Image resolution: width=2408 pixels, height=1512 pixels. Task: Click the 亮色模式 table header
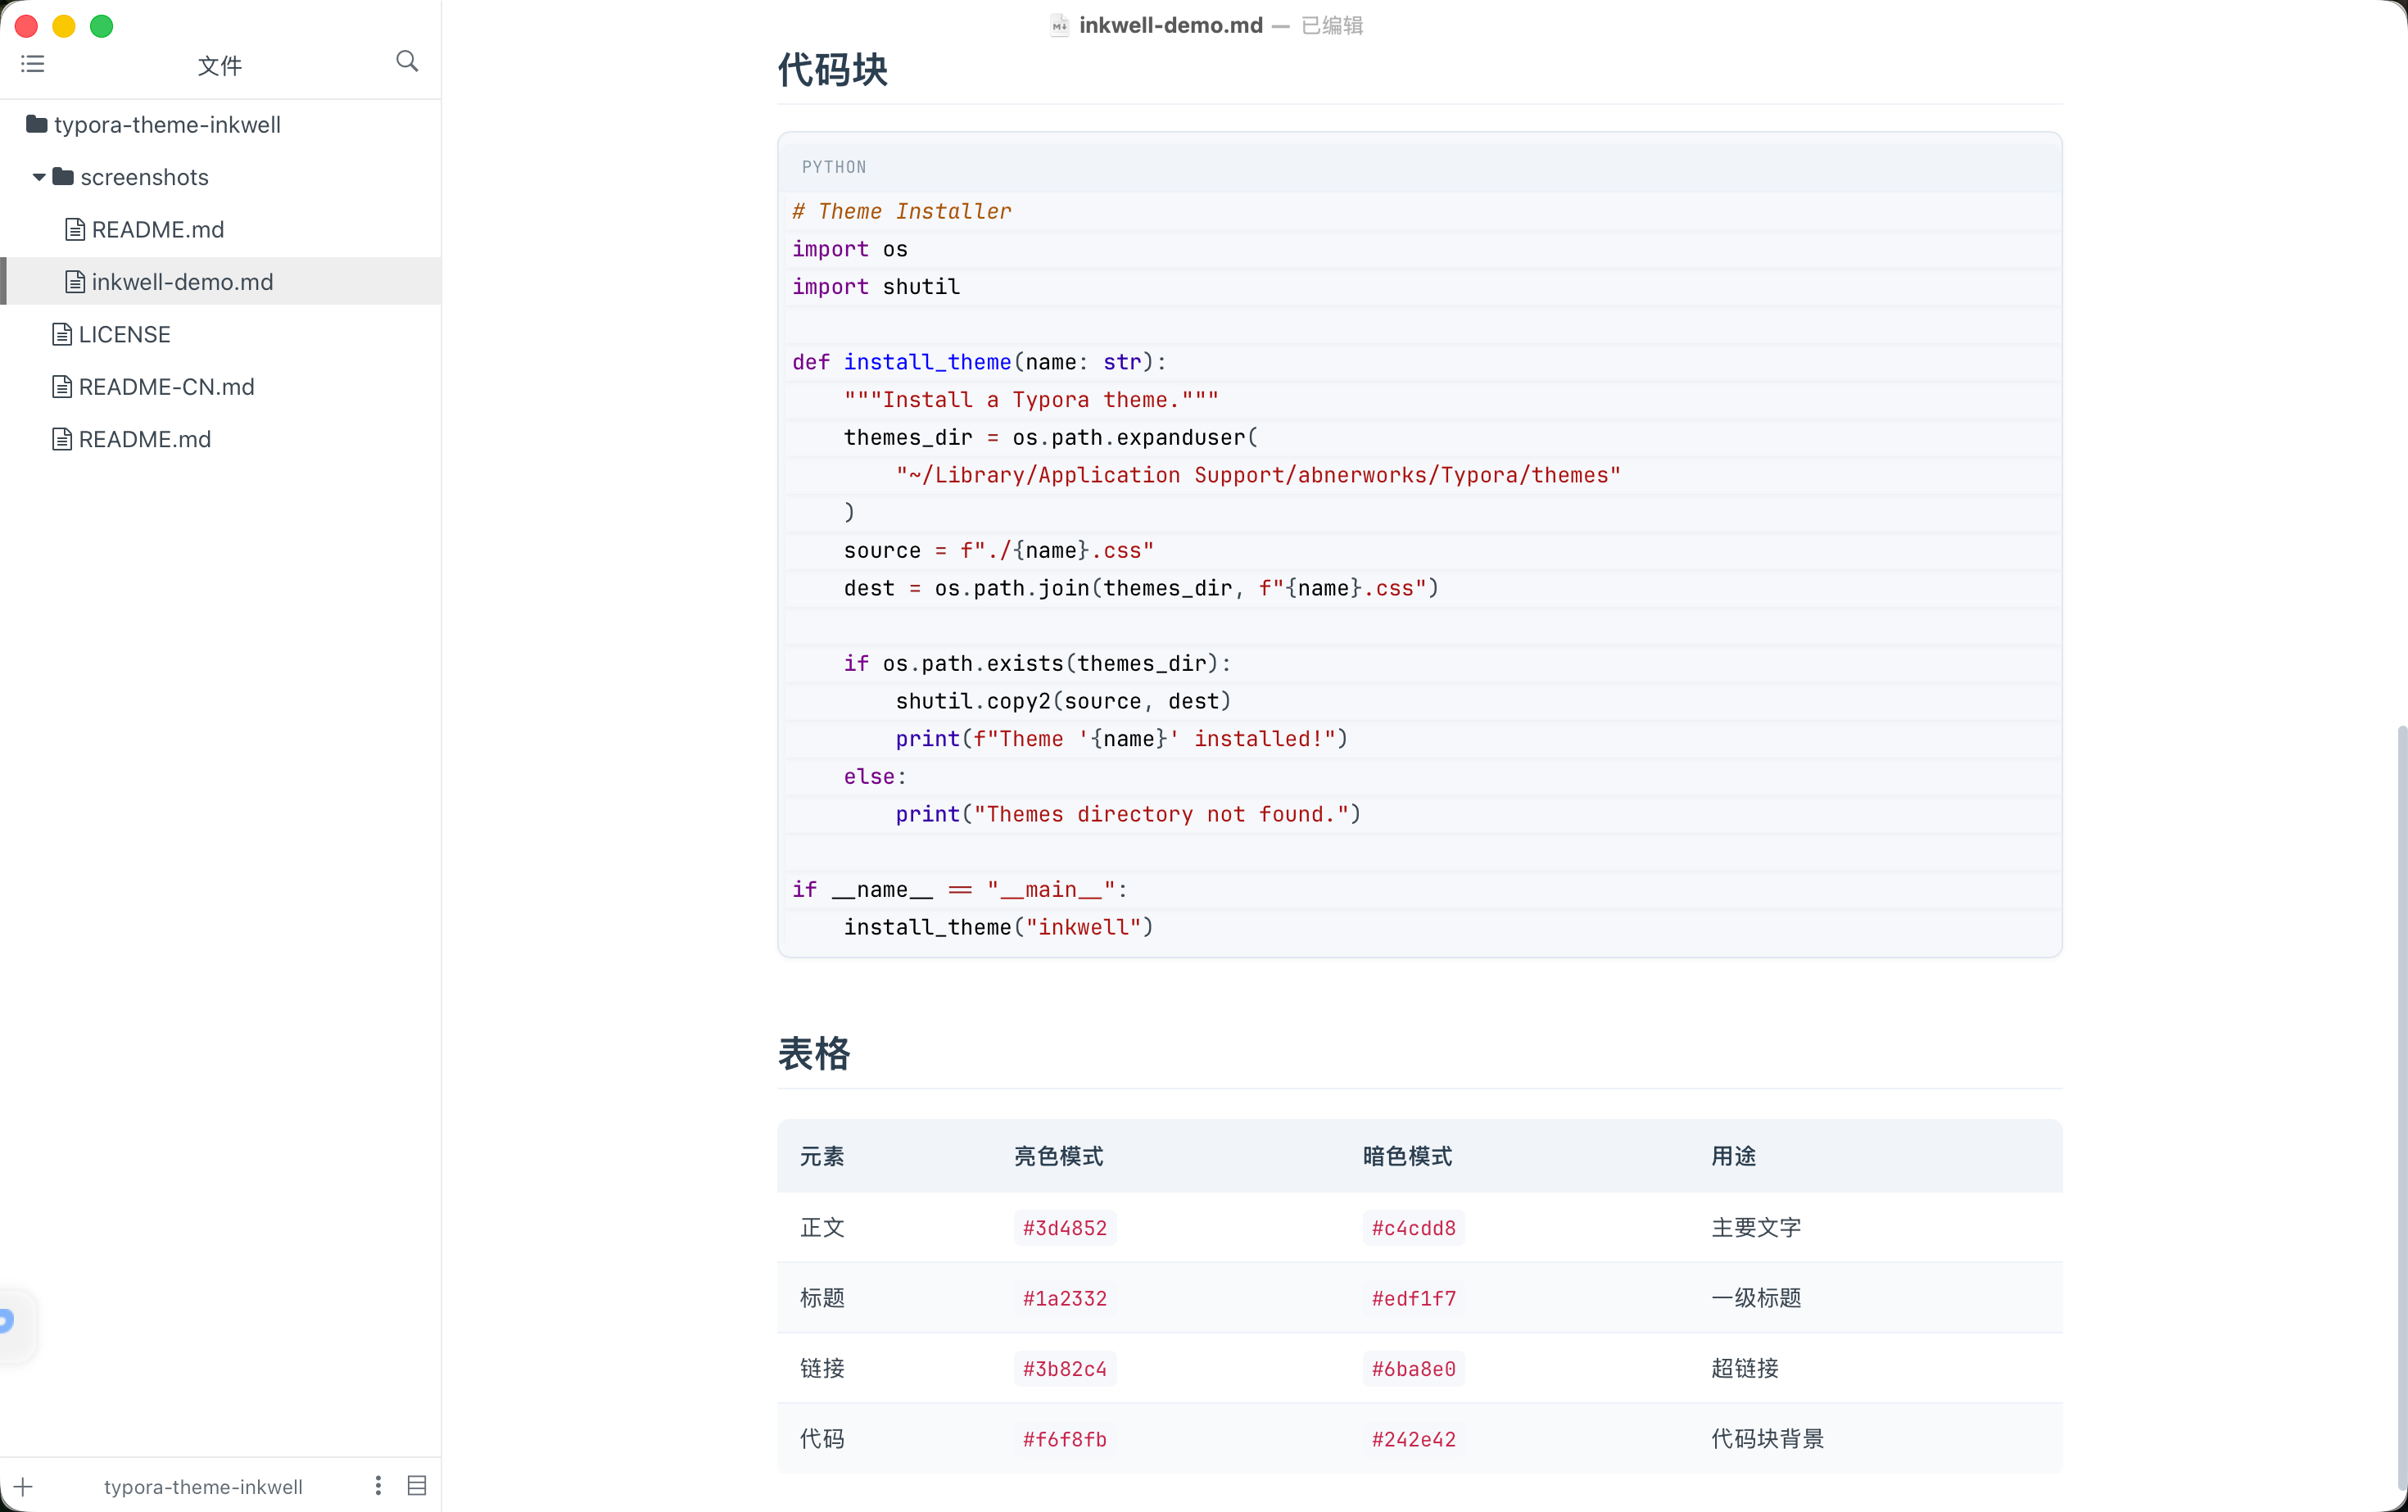[x=1059, y=1156]
